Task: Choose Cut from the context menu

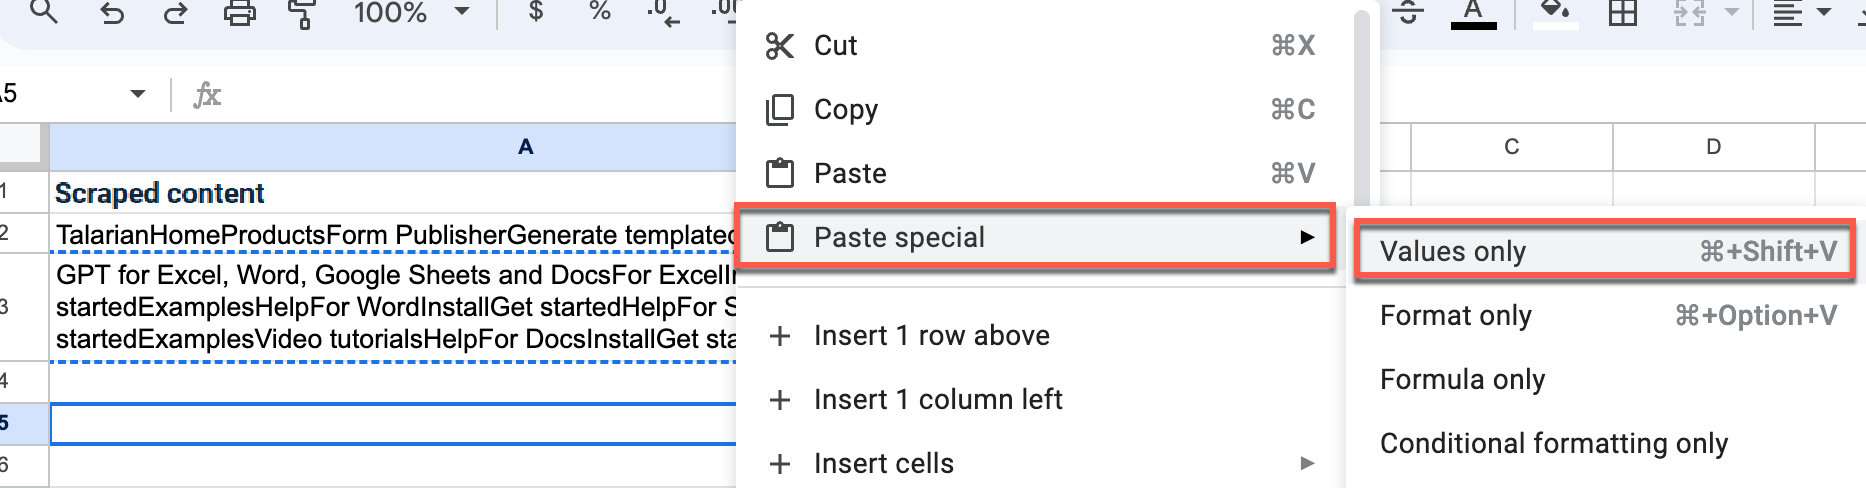Action: [835, 46]
